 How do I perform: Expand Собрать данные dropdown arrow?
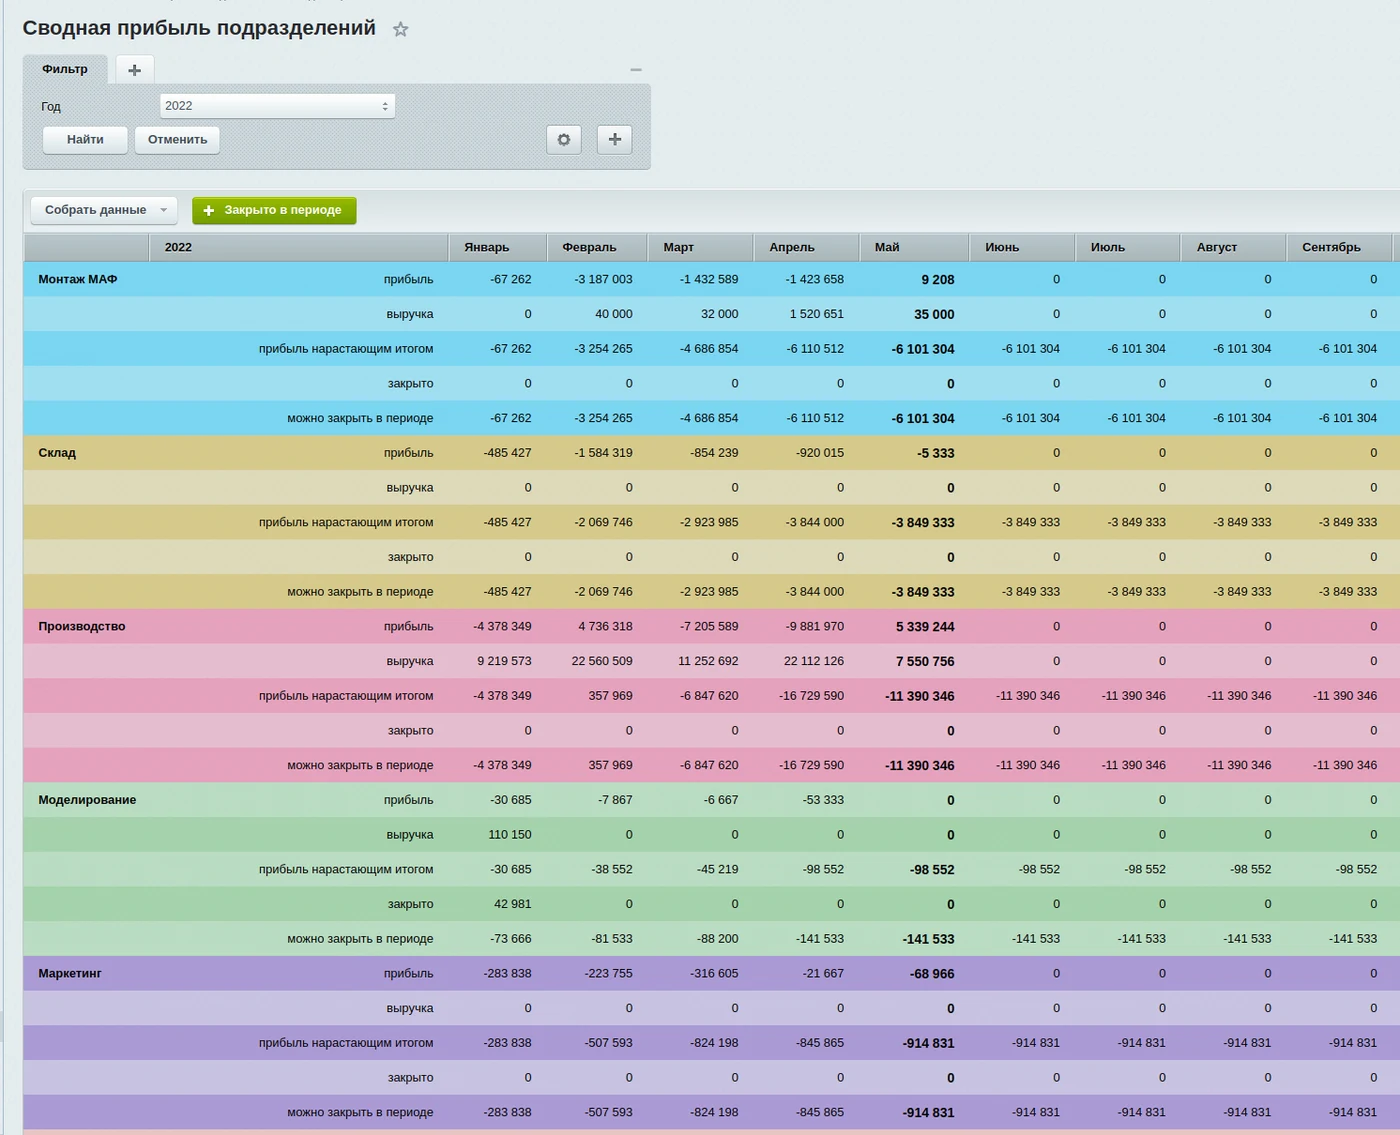coord(164,210)
